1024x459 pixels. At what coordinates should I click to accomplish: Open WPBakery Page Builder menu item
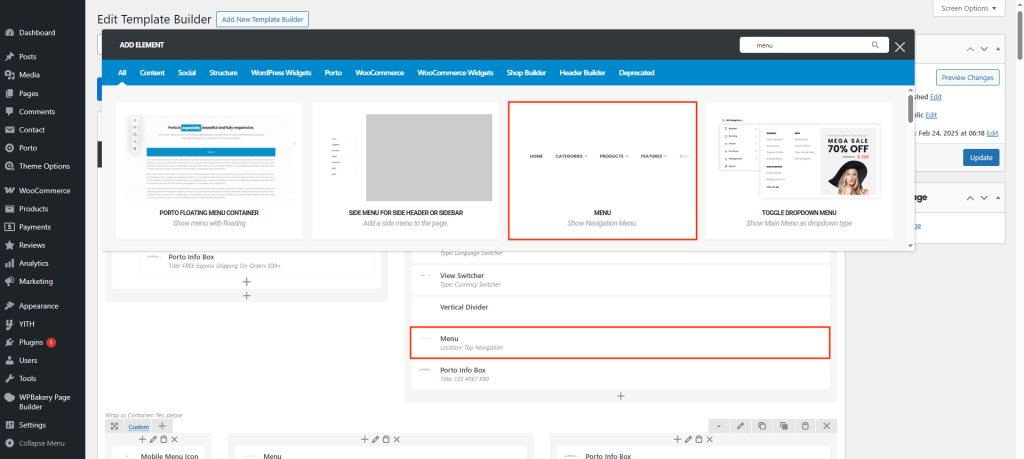(x=44, y=402)
